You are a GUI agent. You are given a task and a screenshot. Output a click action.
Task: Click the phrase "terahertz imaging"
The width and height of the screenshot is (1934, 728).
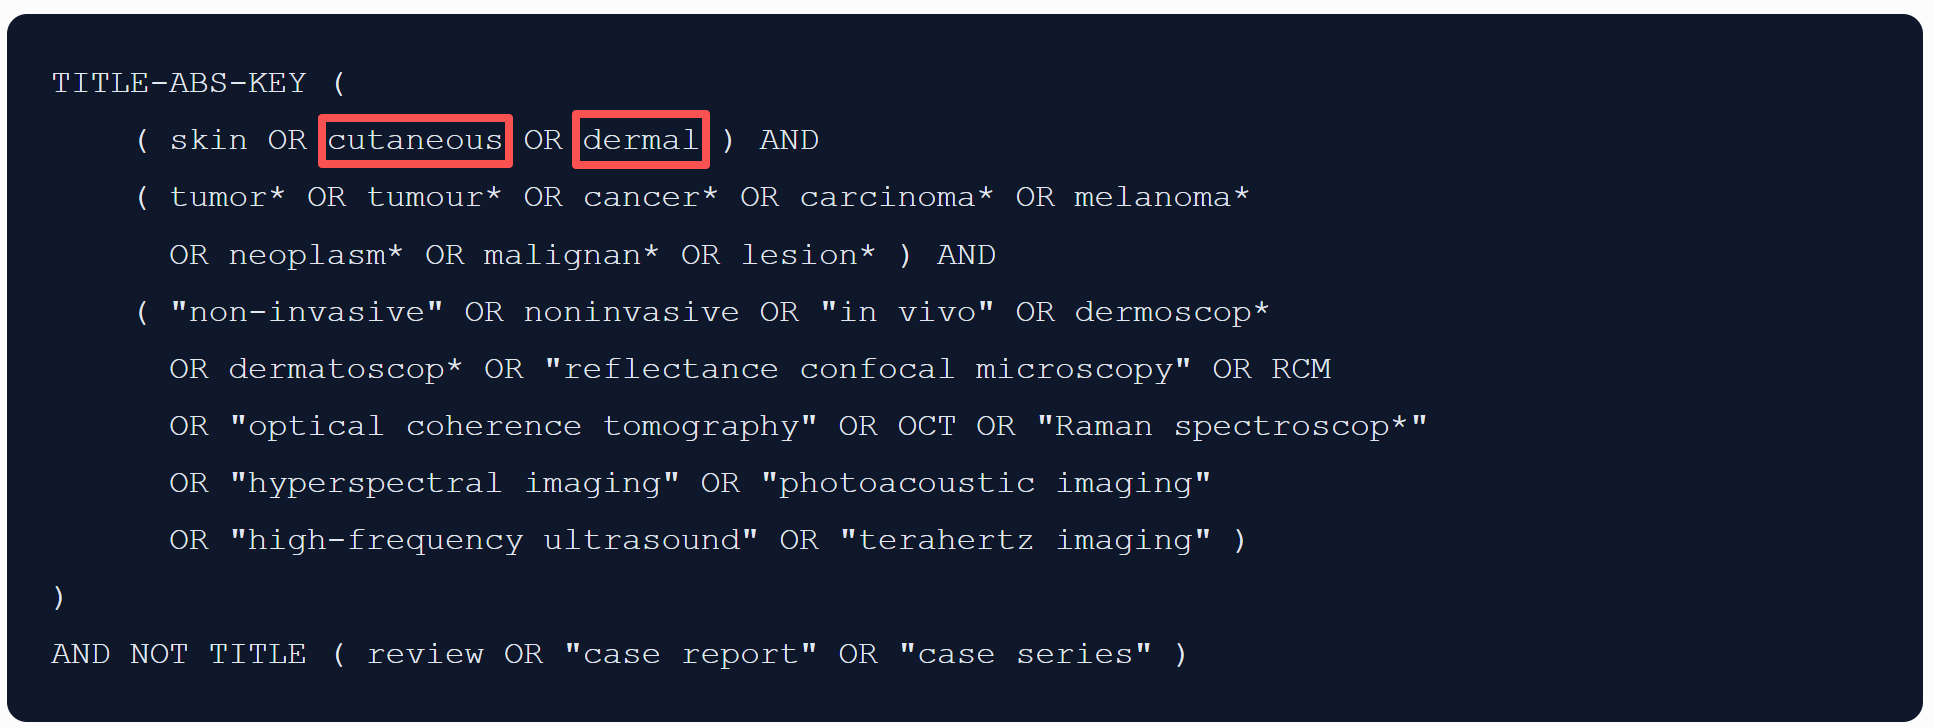coord(1025,540)
